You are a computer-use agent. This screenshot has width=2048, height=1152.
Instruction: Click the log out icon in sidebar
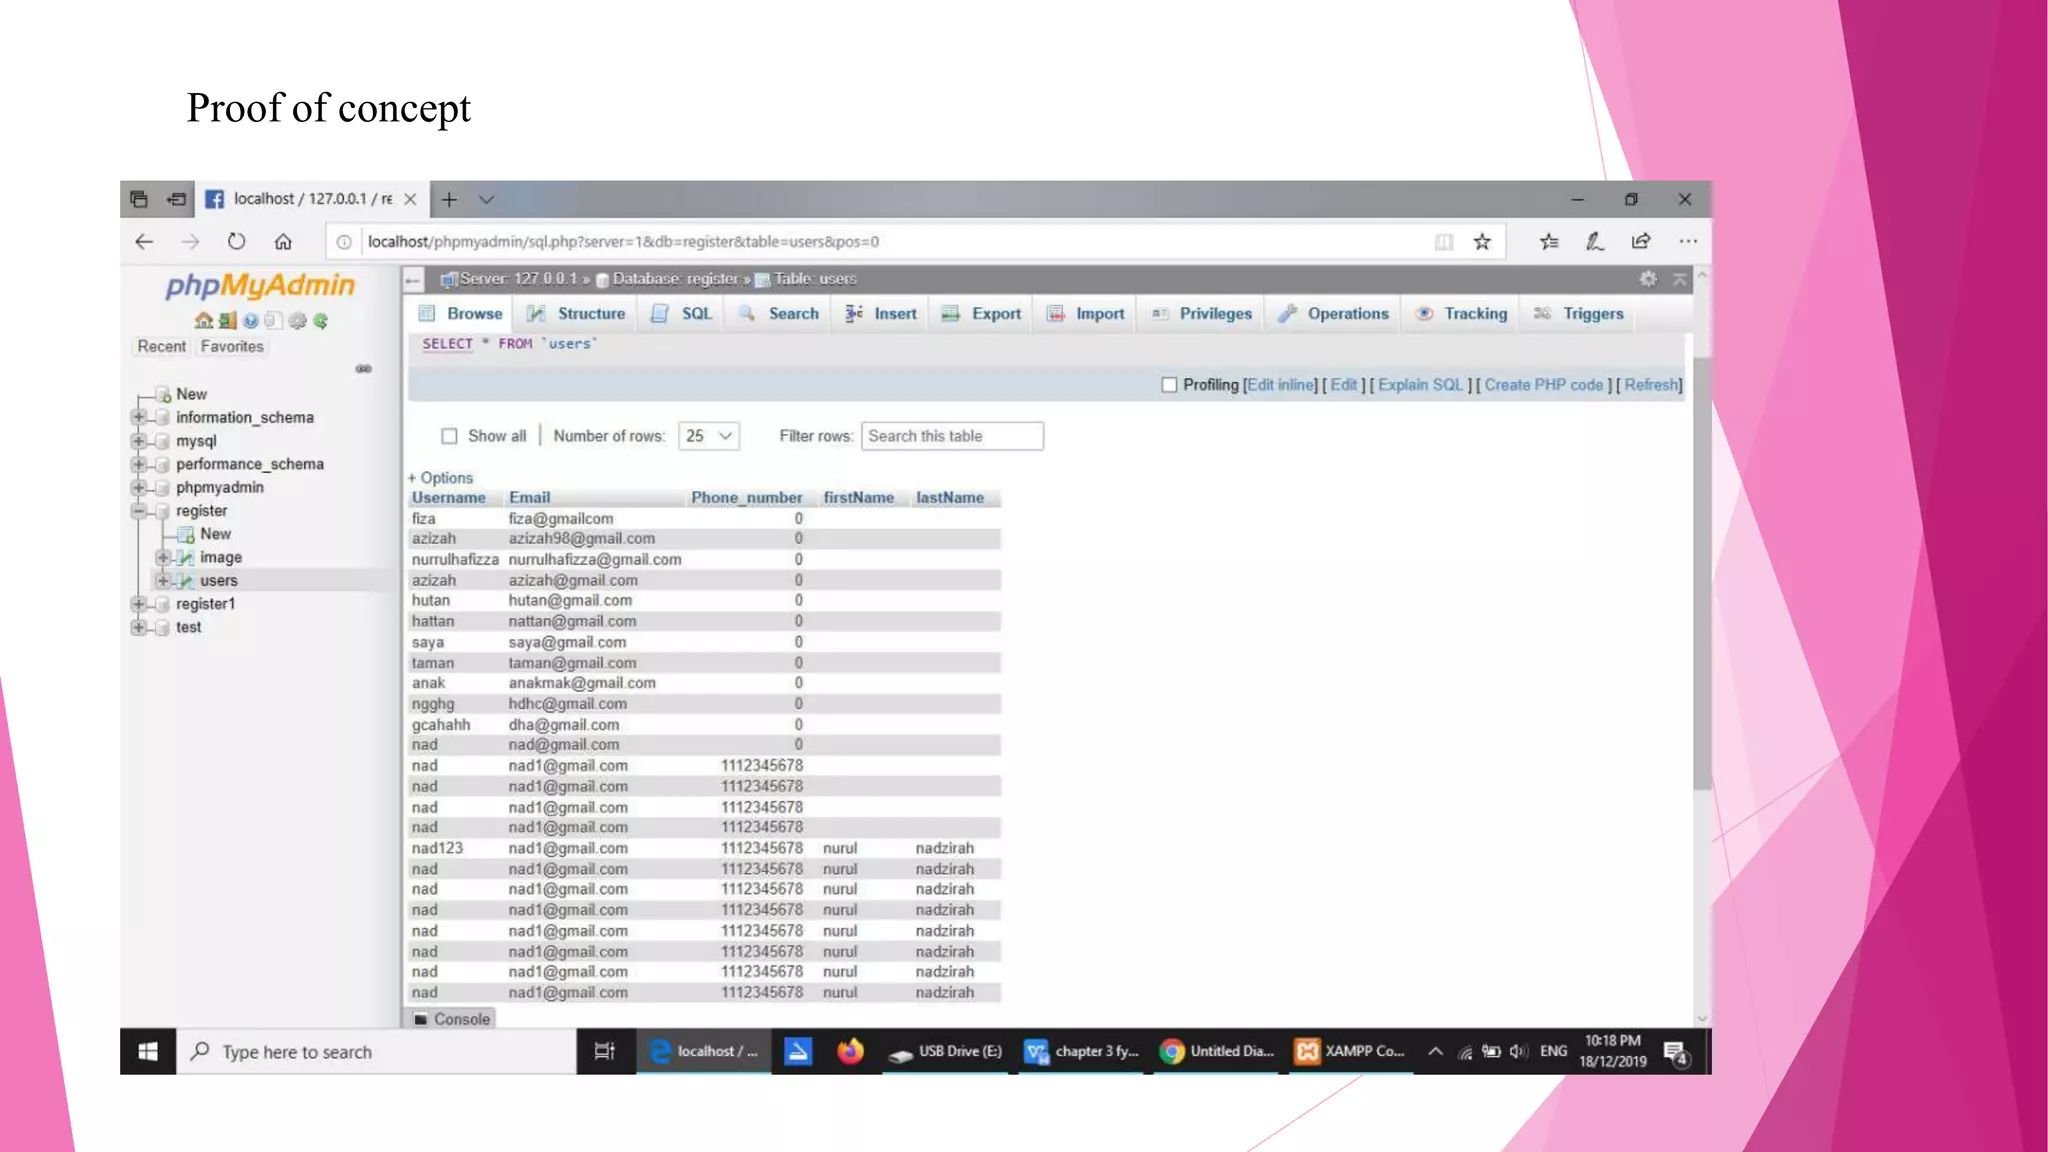(227, 321)
